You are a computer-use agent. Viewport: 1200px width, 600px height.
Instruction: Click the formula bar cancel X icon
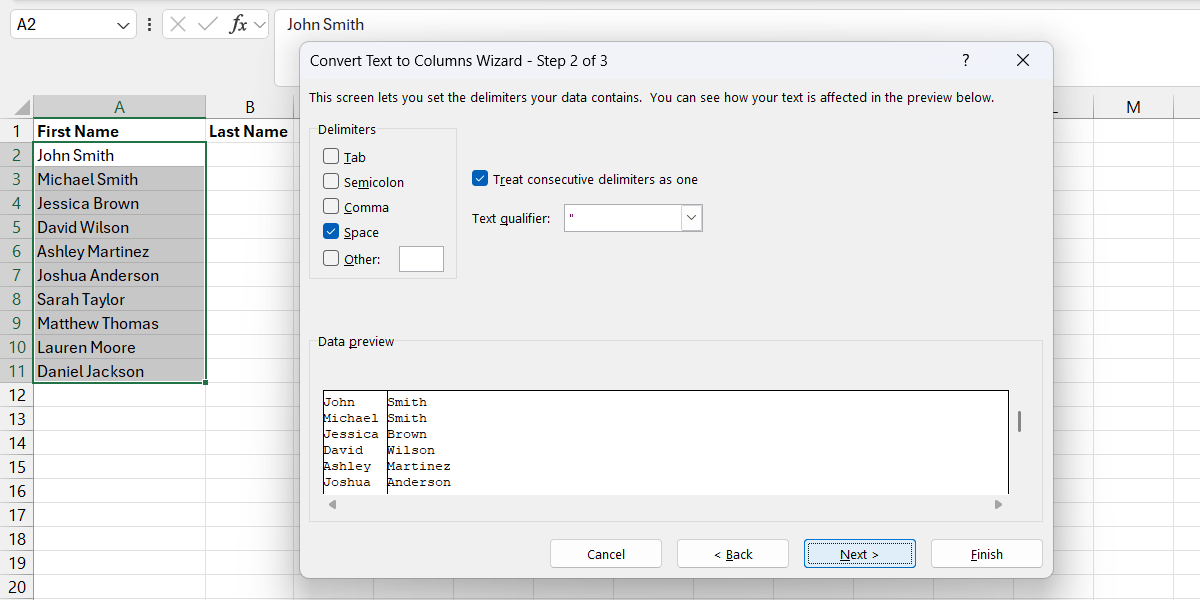coord(179,25)
